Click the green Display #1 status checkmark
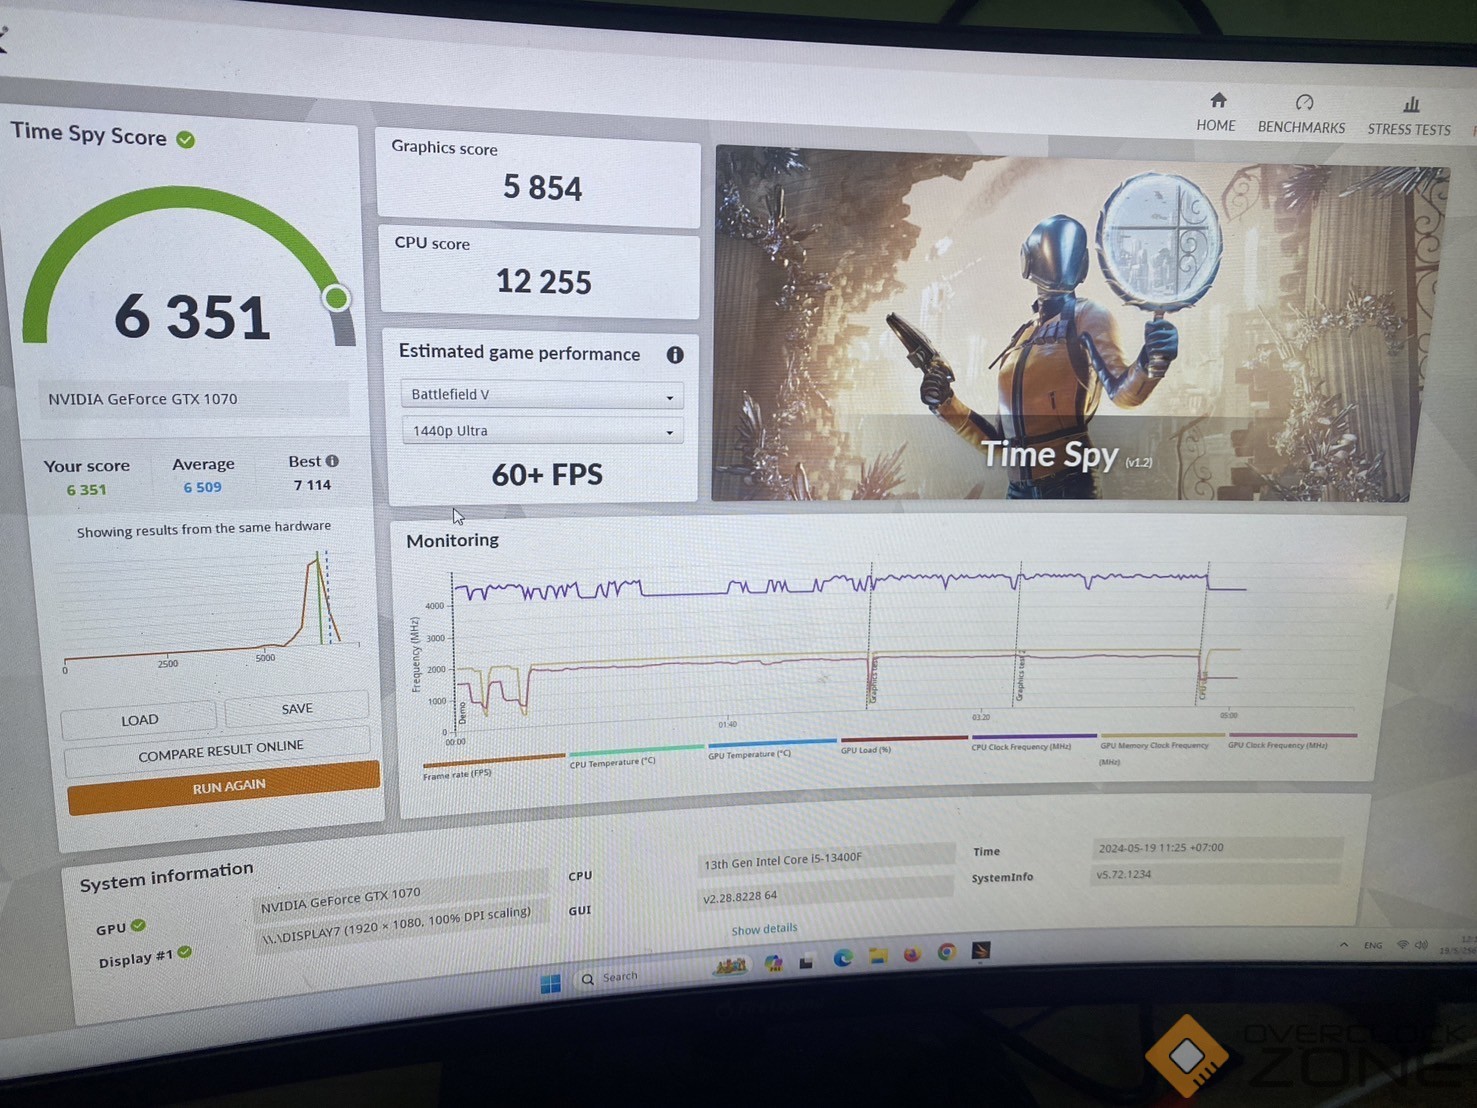The width and height of the screenshot is (1477, 1108). click(185, 952)
